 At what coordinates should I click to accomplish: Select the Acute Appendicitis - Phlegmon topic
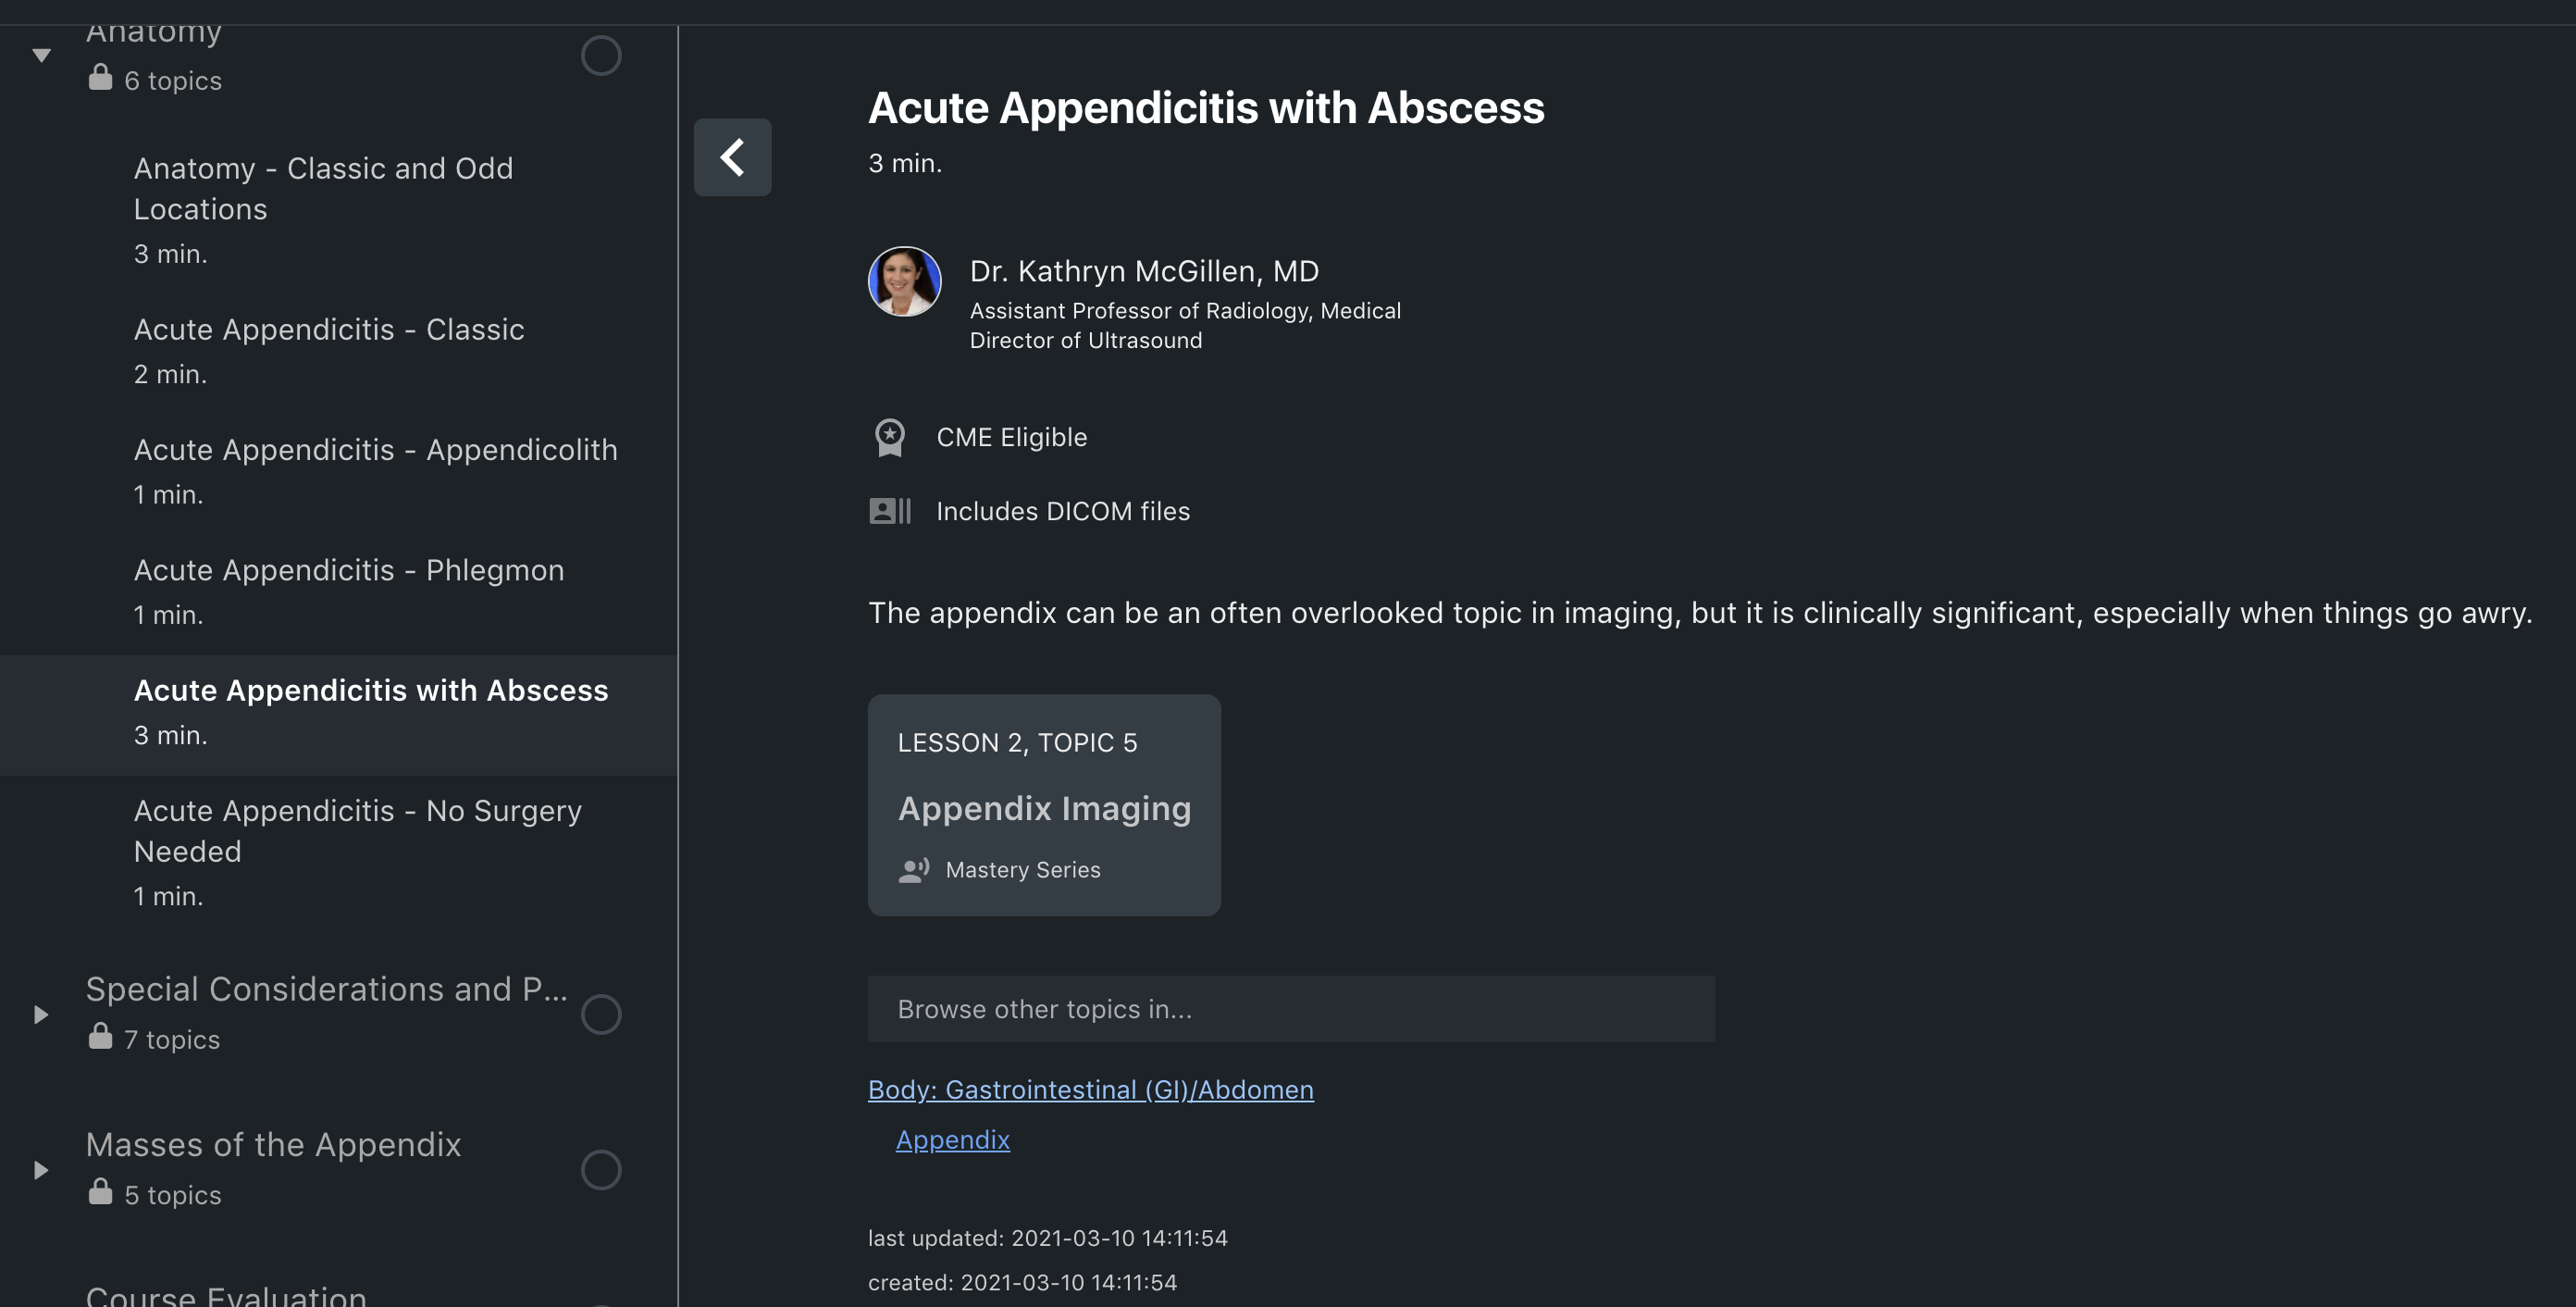348,570
